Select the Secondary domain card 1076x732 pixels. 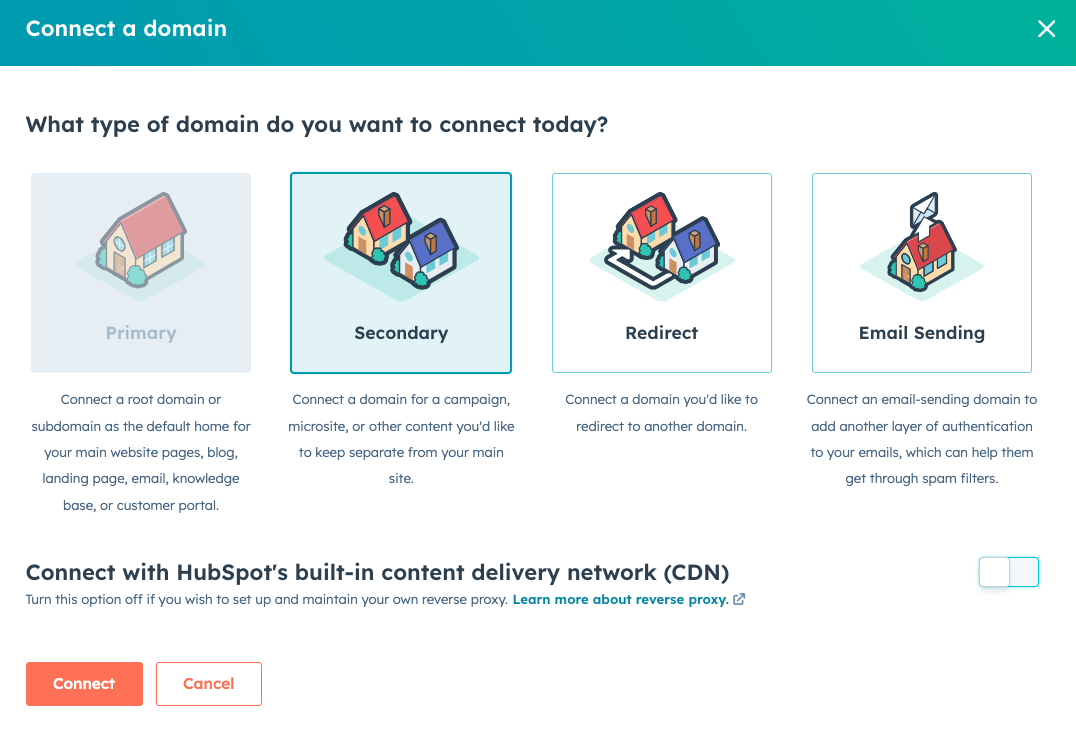(x=400, y=272)
